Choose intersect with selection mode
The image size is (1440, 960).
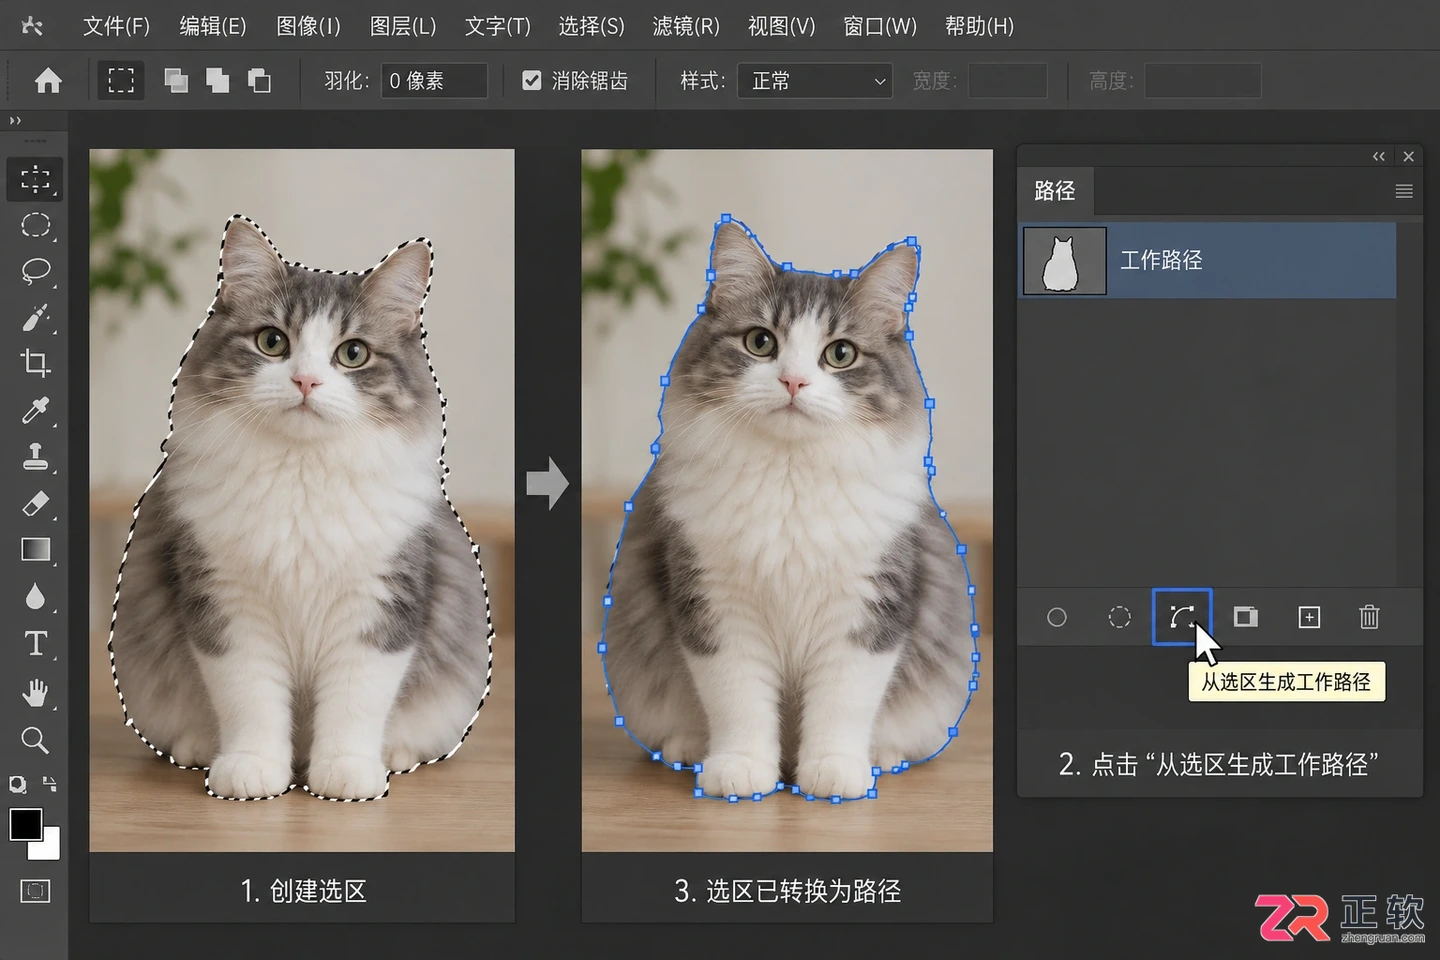click(259, 81)
